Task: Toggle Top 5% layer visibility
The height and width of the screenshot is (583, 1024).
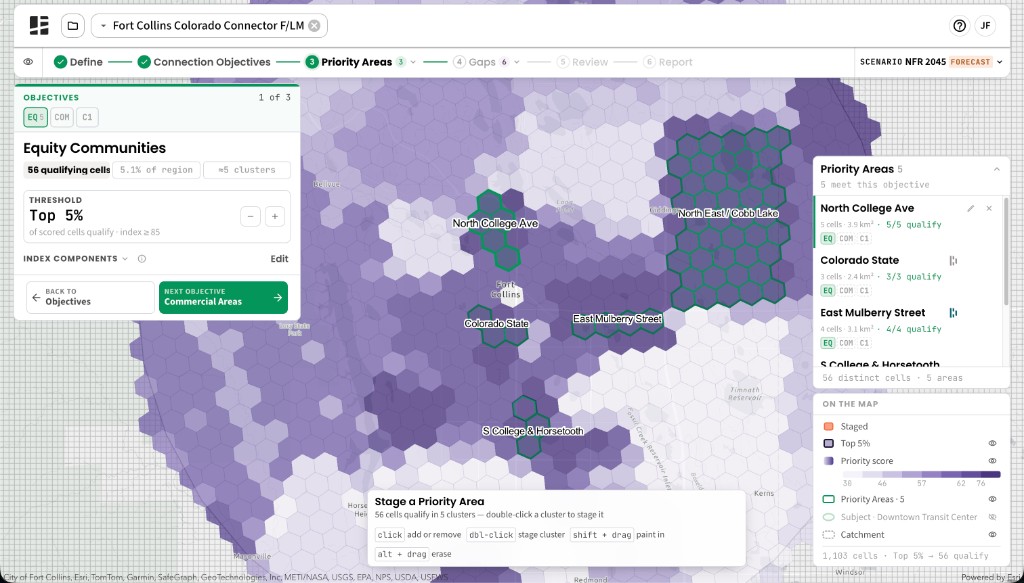Action: click(992, 443)
